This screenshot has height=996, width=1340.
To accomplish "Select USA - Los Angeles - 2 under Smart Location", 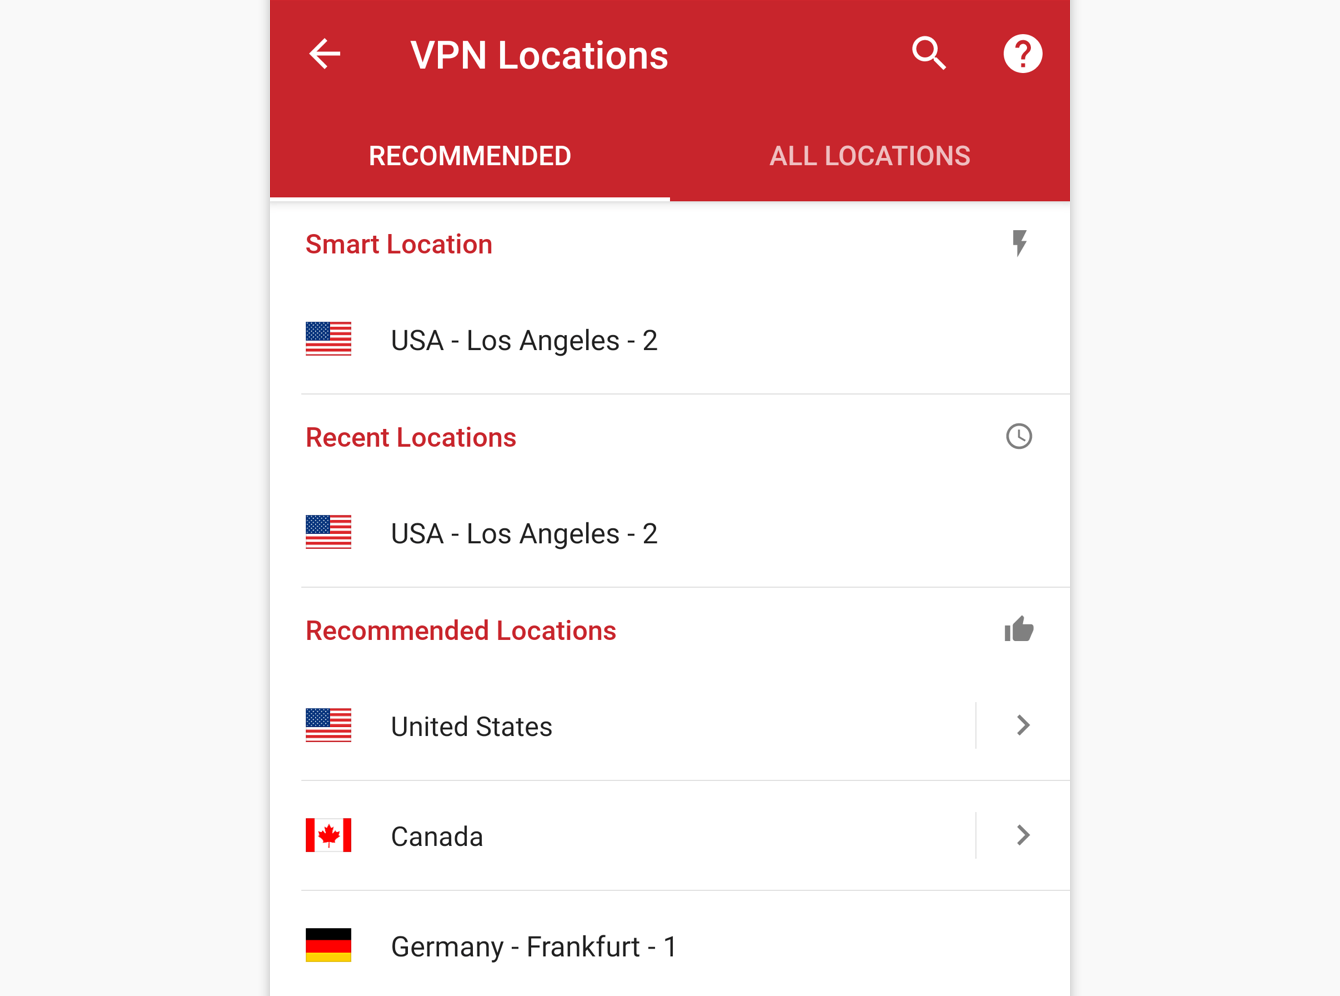I will coord(670,340).
